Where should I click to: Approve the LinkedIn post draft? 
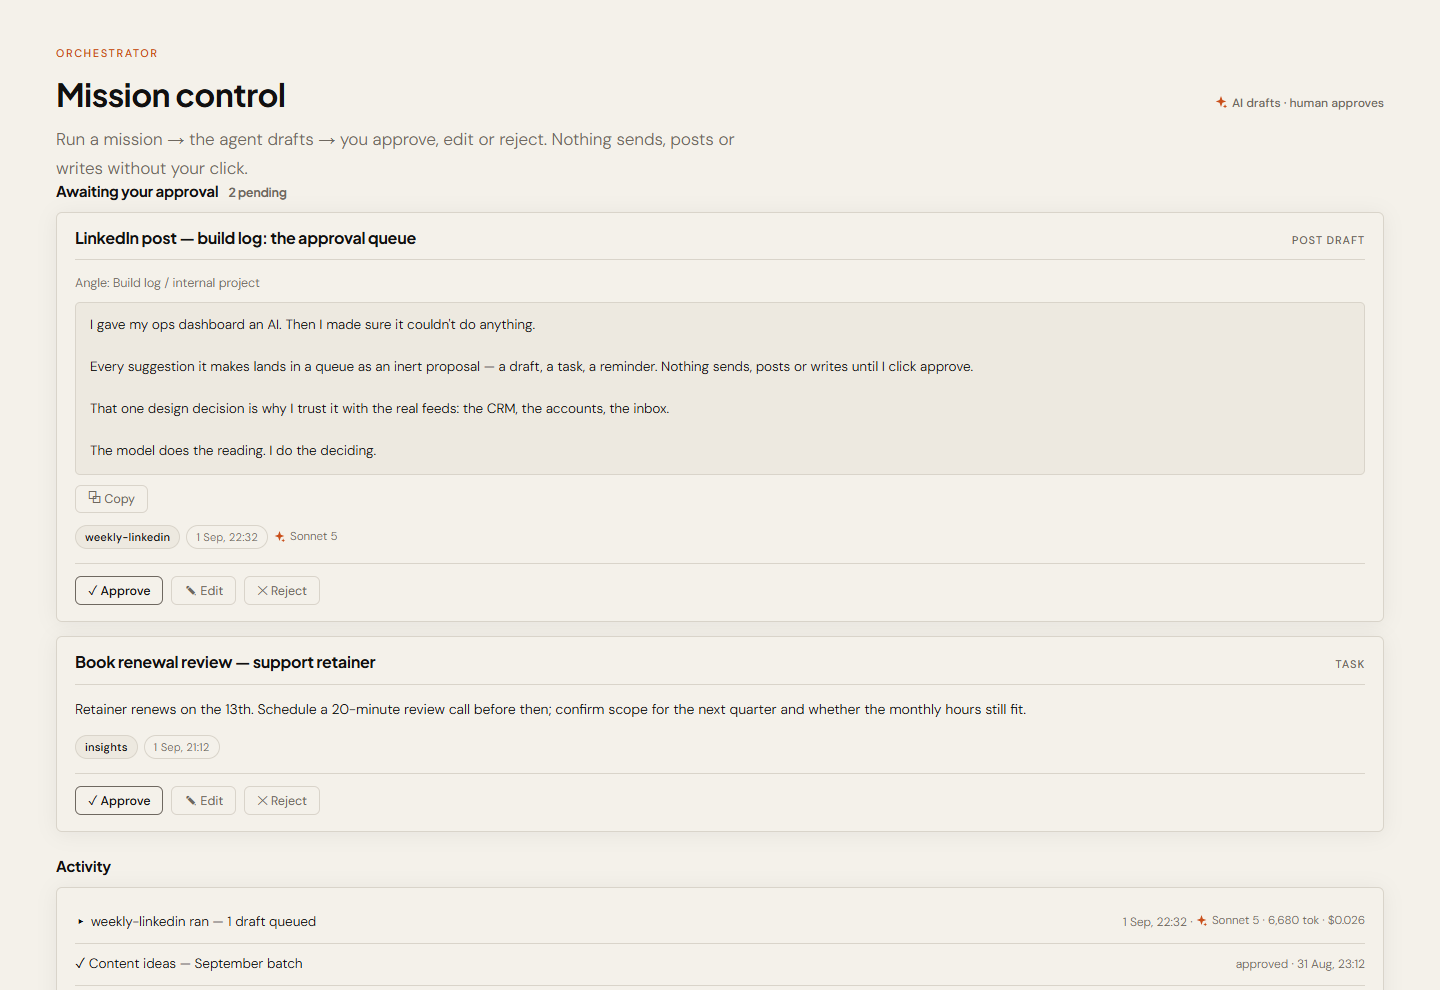pos(119,591)
